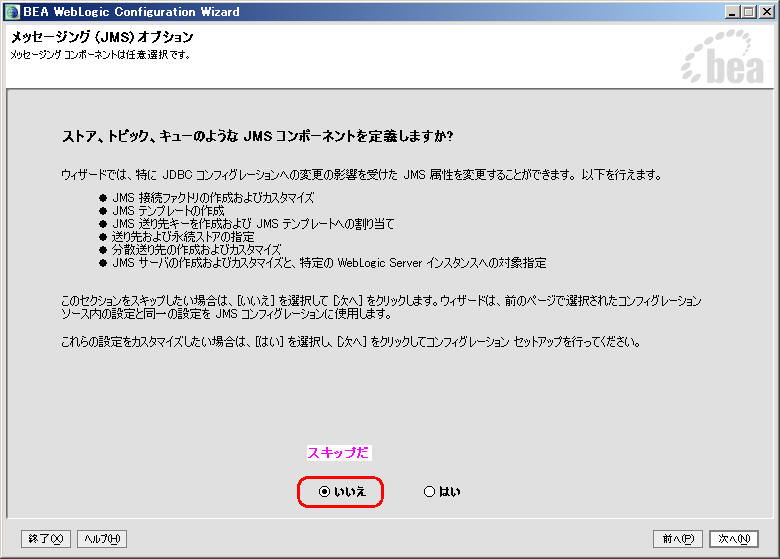Click the 分散送り先の作成 bullet item
The width and height of the screenshot is (780, 559).
pyautogui.click(x=196, y=250)
